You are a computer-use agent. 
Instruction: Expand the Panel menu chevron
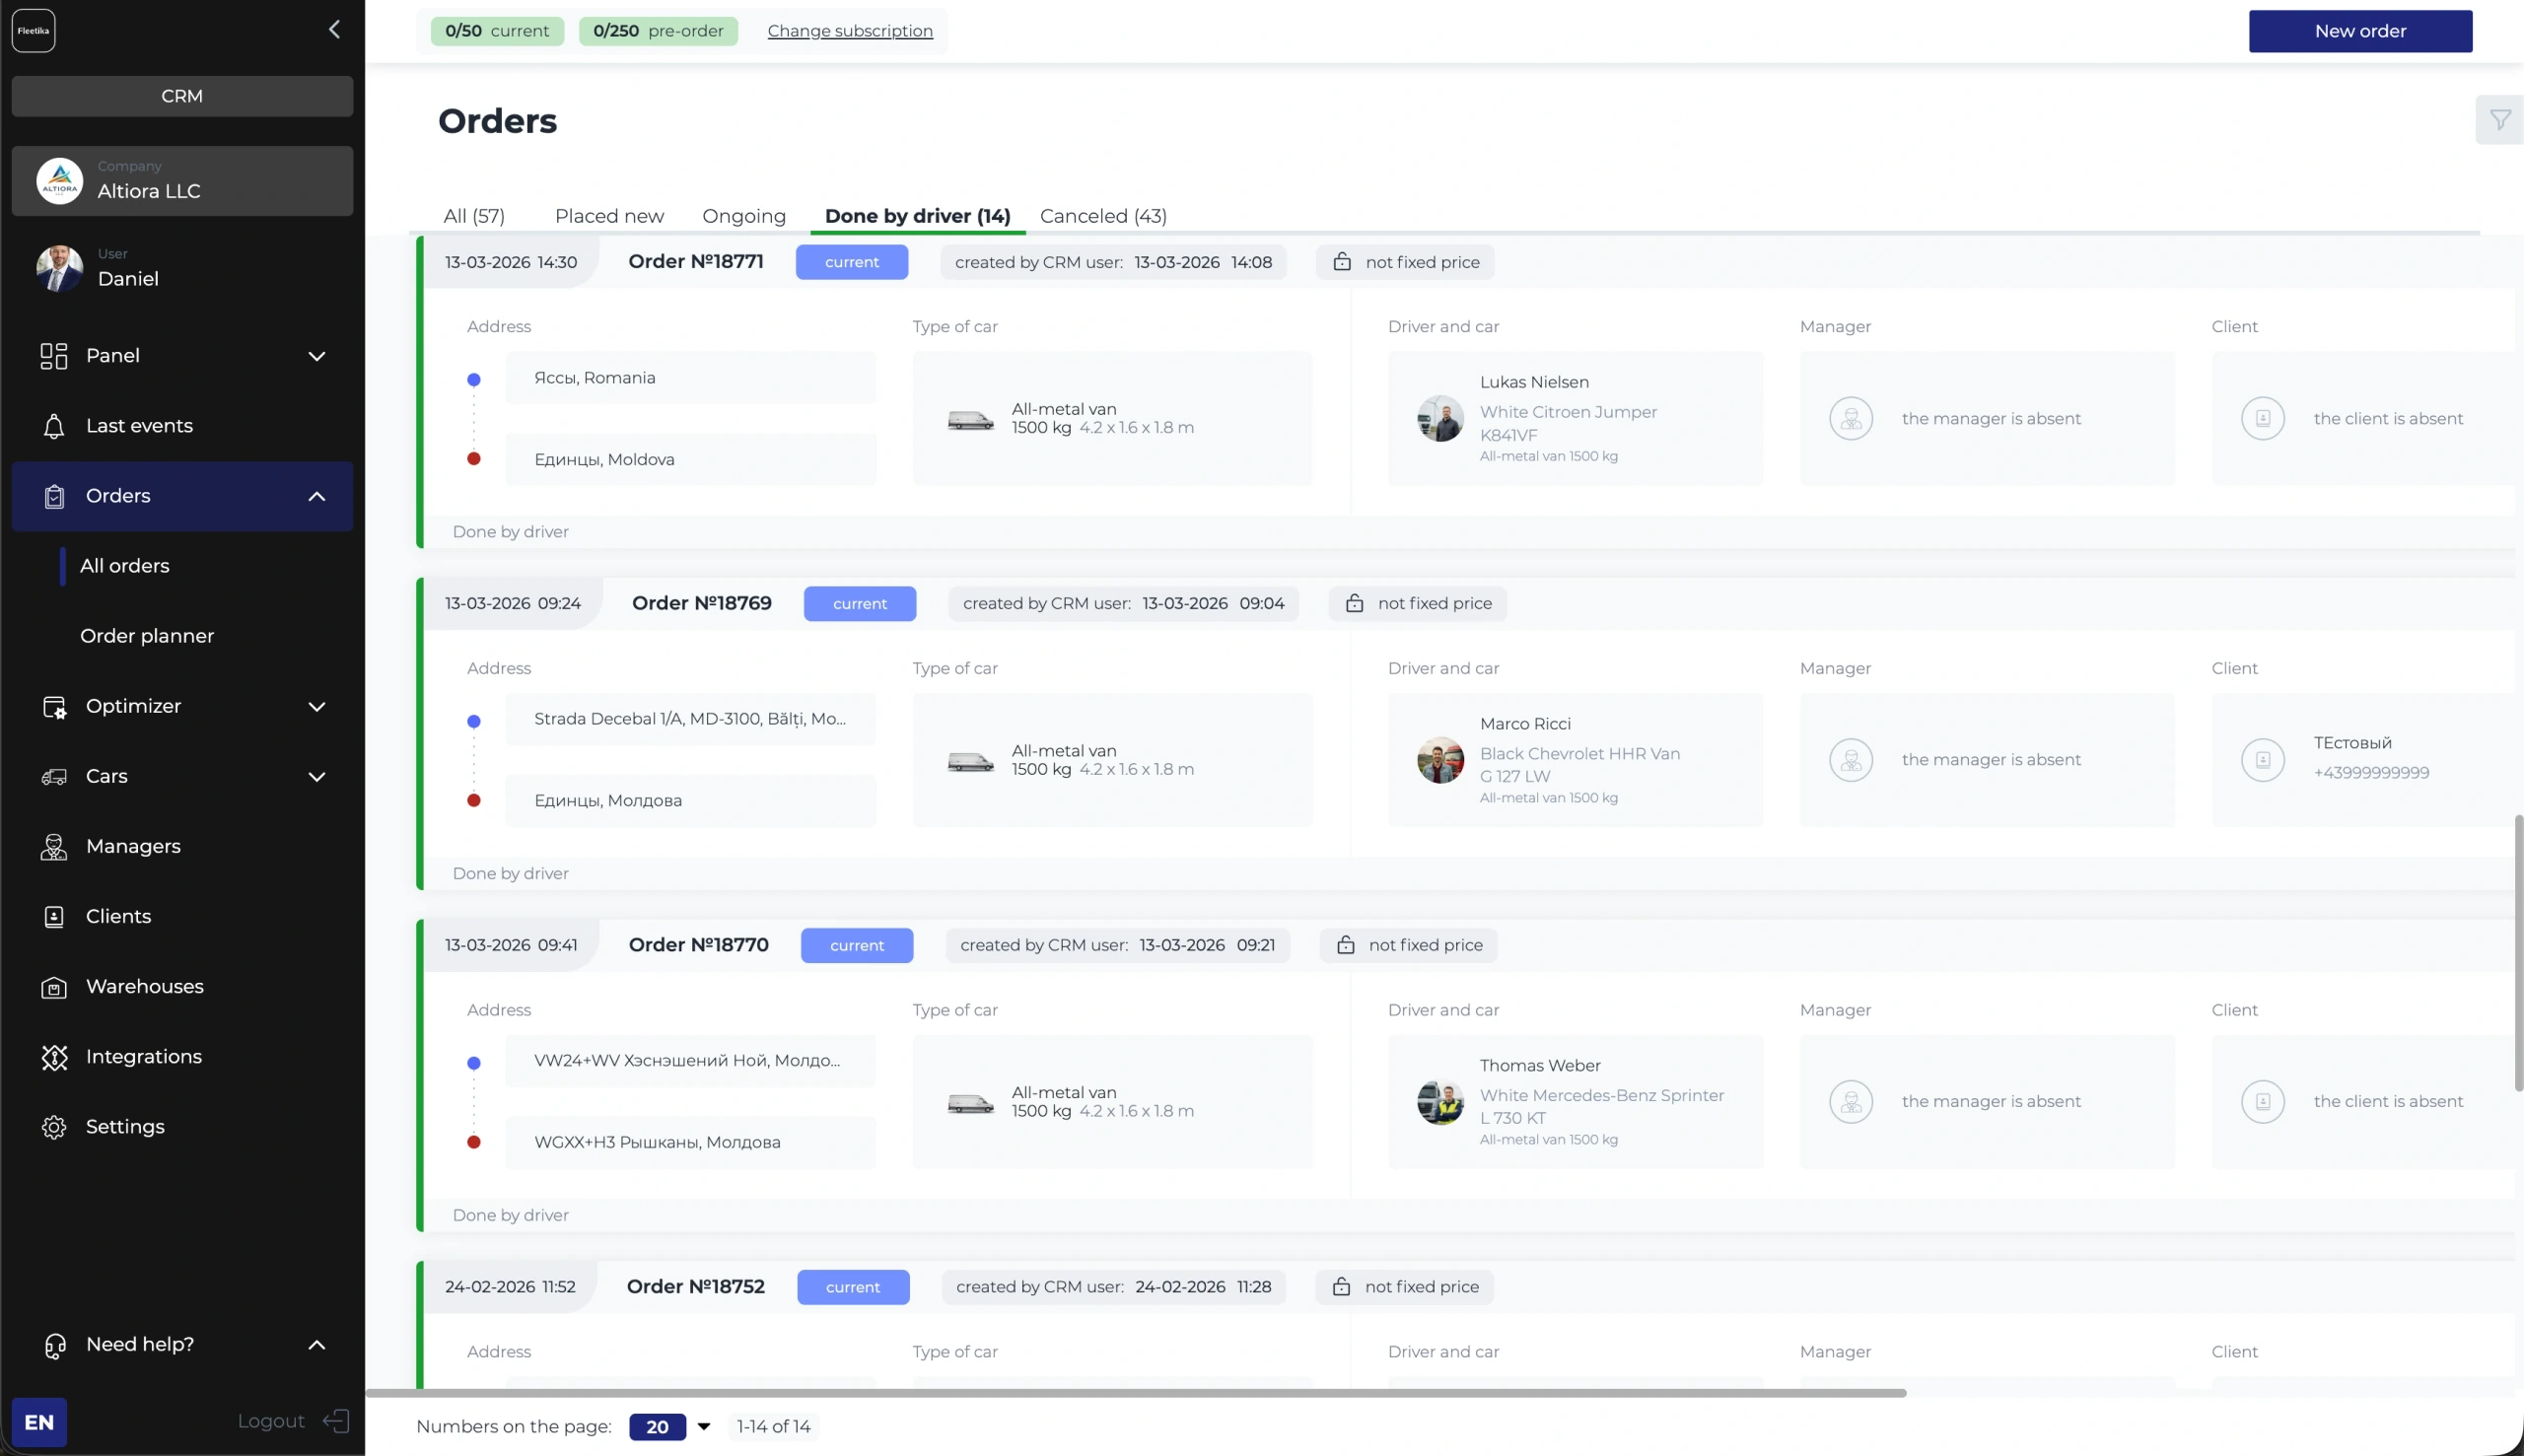pyautogui.click(x=317, y=356)
